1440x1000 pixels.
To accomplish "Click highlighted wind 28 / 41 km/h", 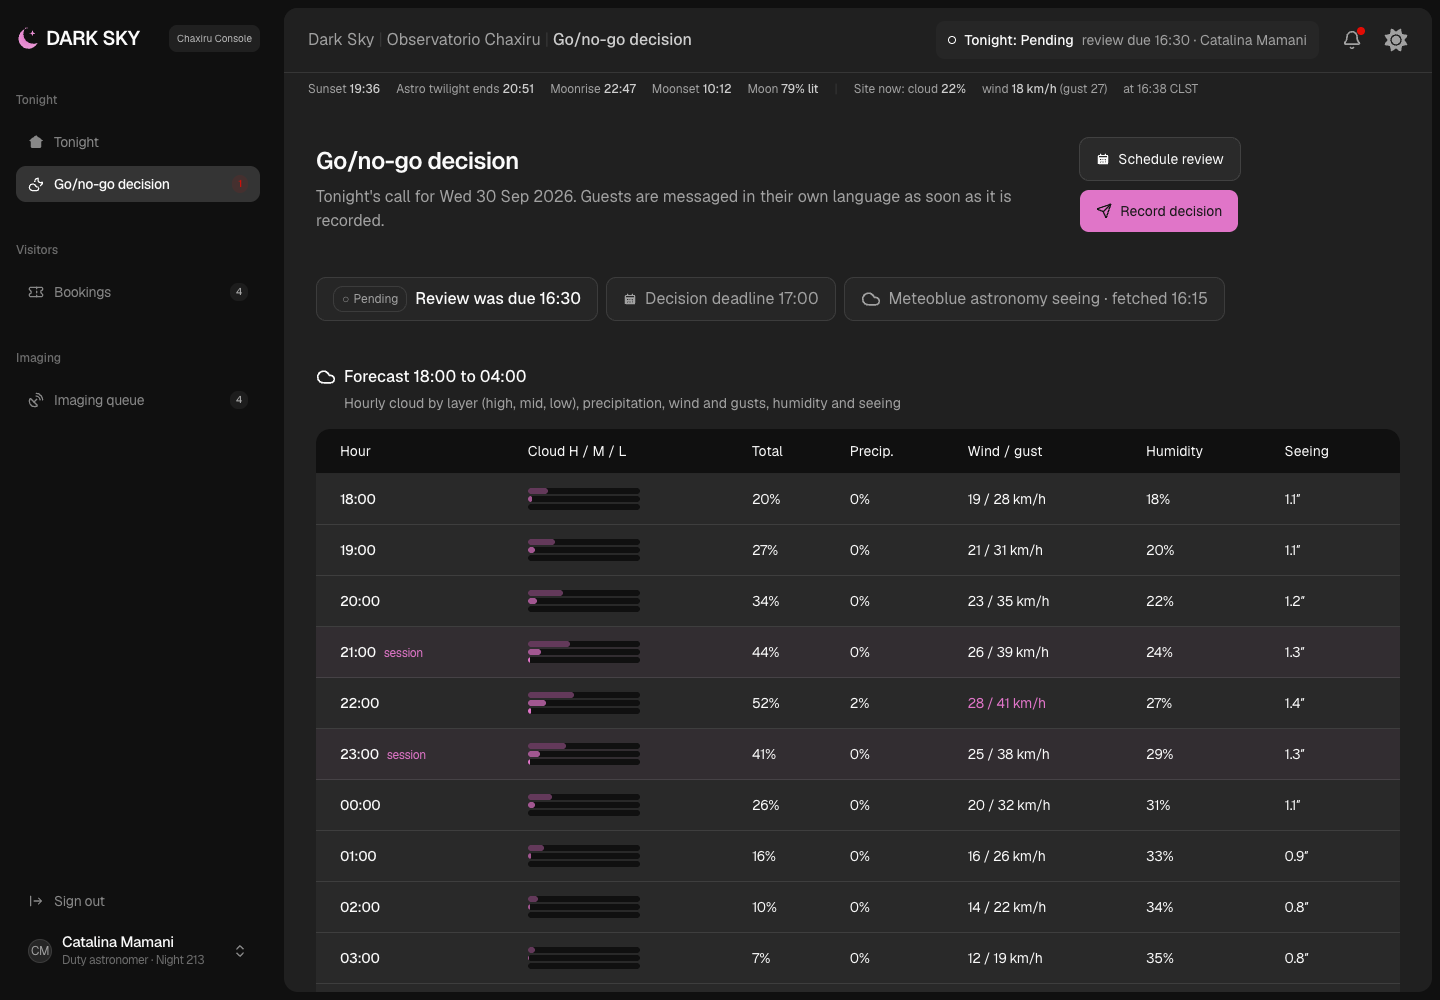I will coord(1007,703).
